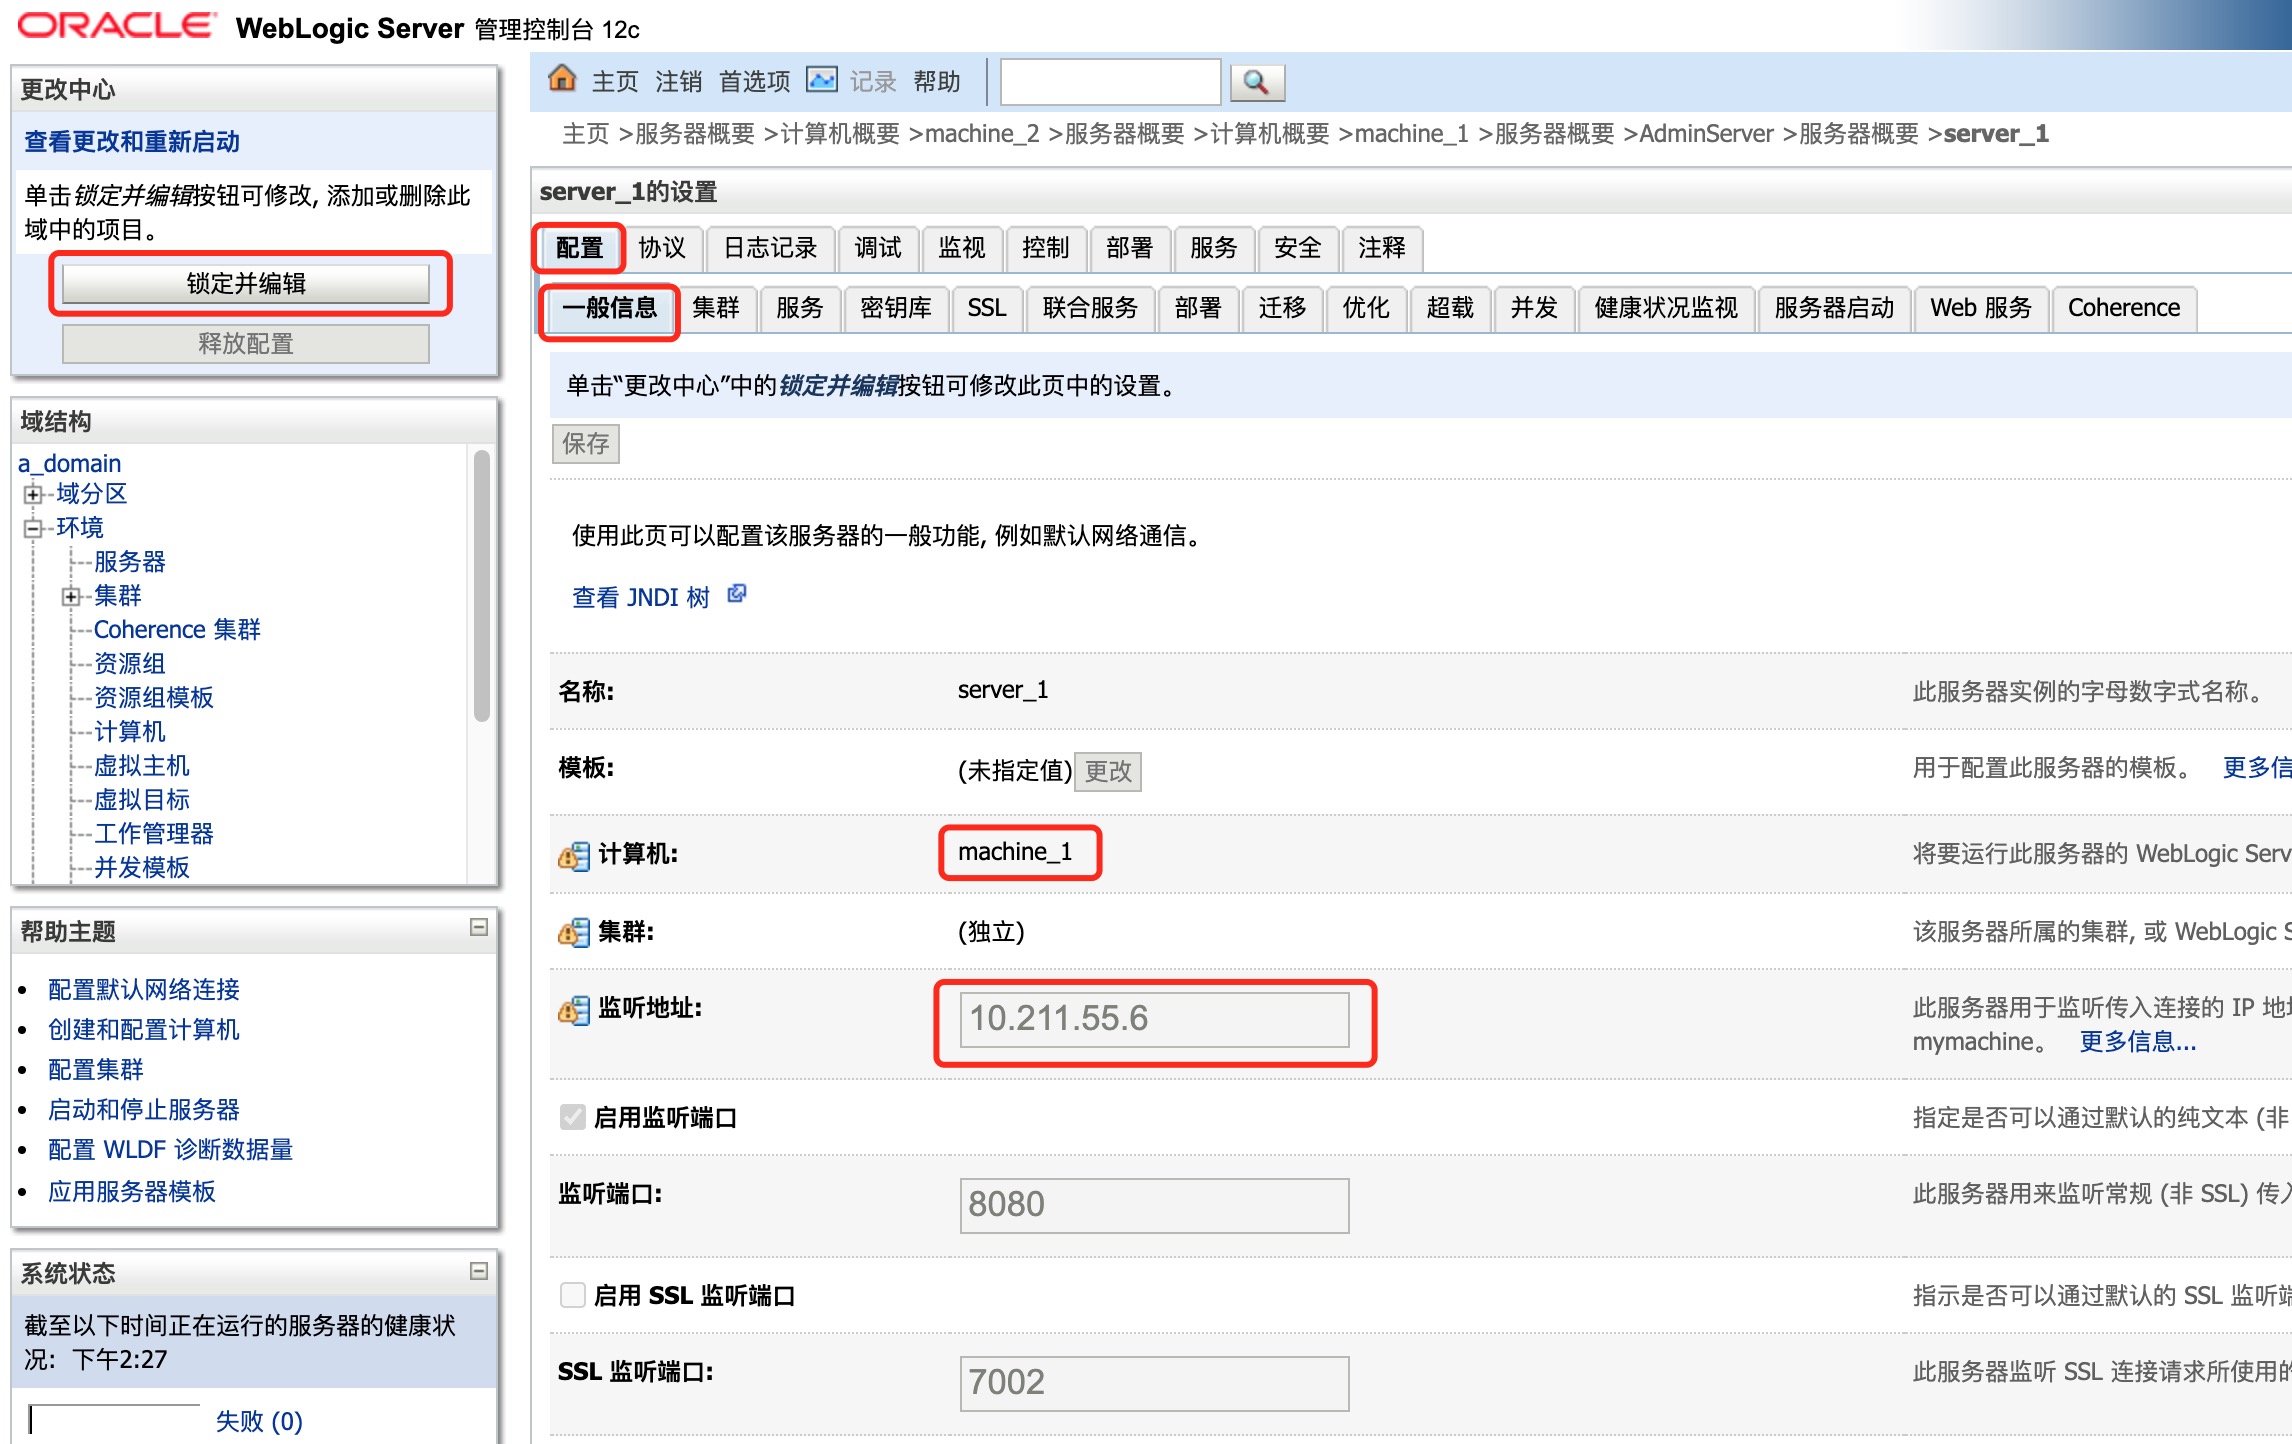Switch to the 日志记录 tab
Viewport: 2292px width, 1444px height.
click(770, 248)
